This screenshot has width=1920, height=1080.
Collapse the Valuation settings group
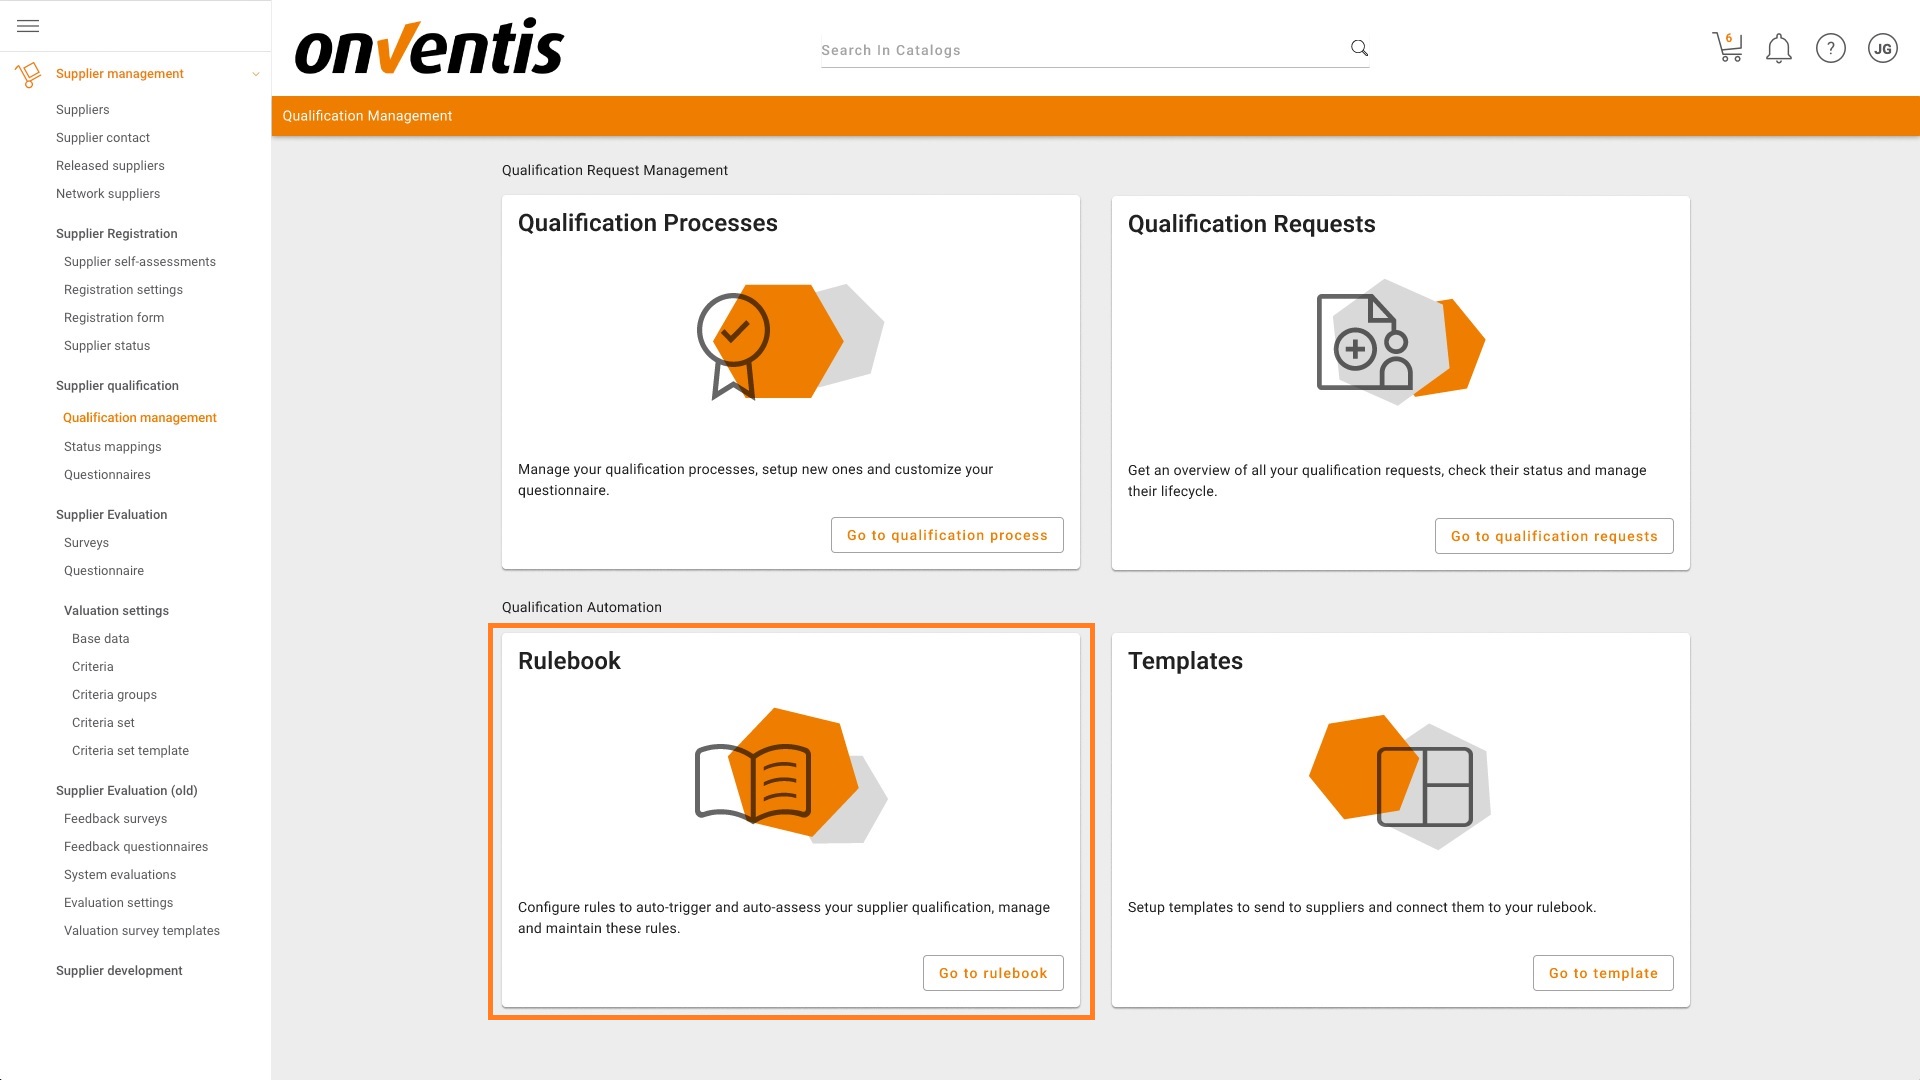pyautogui.click(x=116, y=610)
